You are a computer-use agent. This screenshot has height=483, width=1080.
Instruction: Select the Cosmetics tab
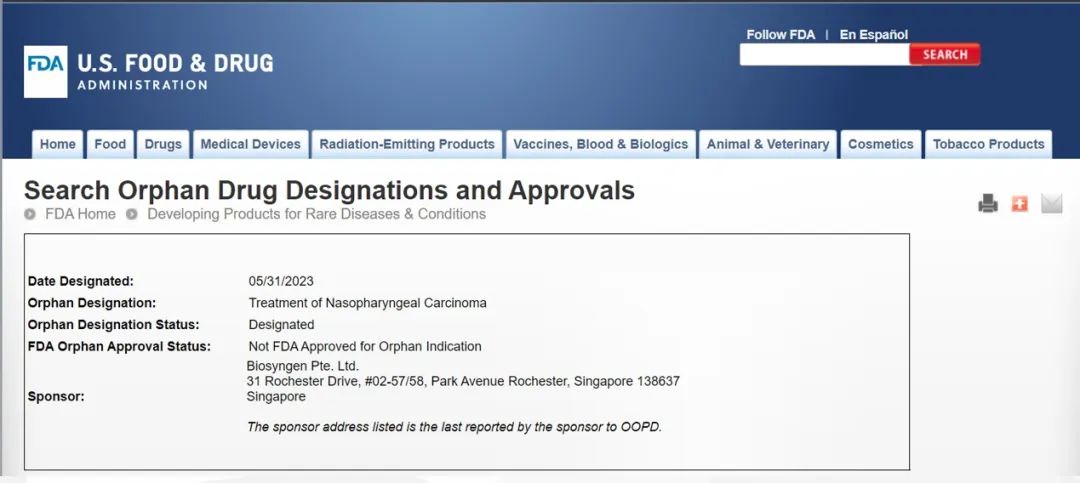[880, 144]
